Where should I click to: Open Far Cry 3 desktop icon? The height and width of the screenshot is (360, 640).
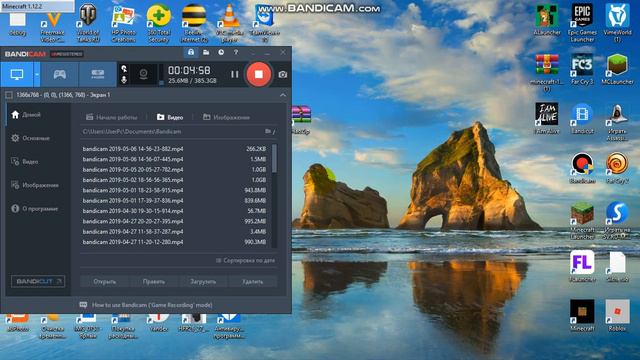click(x=582, y=69)
